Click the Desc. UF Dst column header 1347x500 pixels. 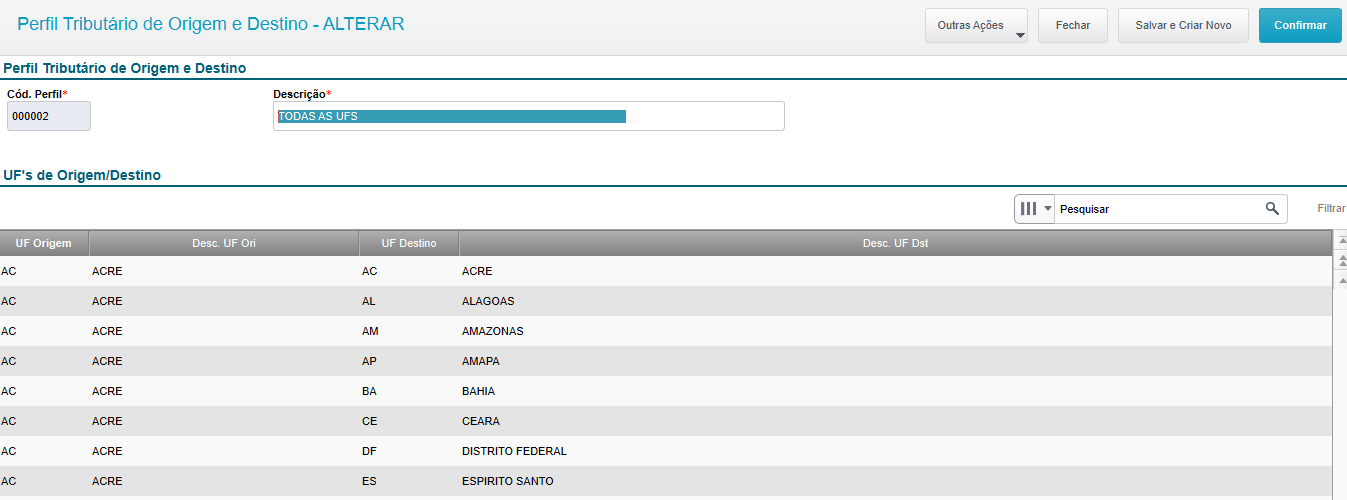895,243
